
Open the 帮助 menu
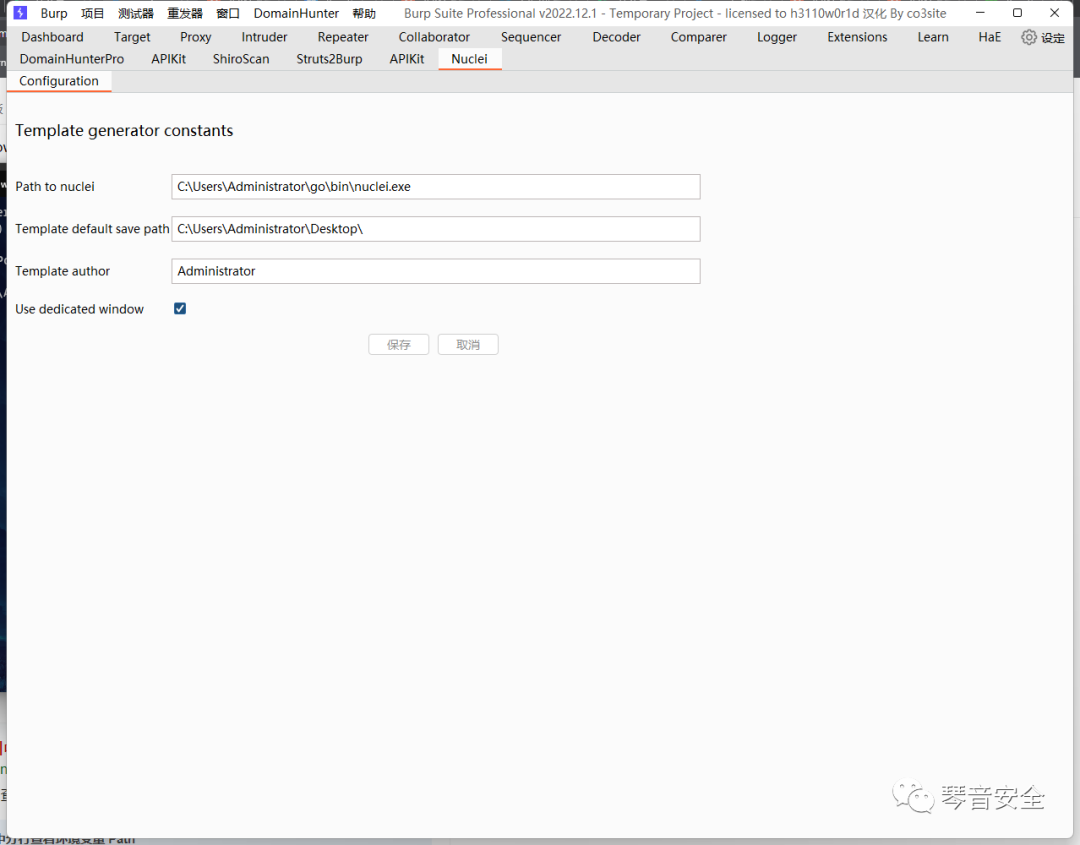[364, 13]
